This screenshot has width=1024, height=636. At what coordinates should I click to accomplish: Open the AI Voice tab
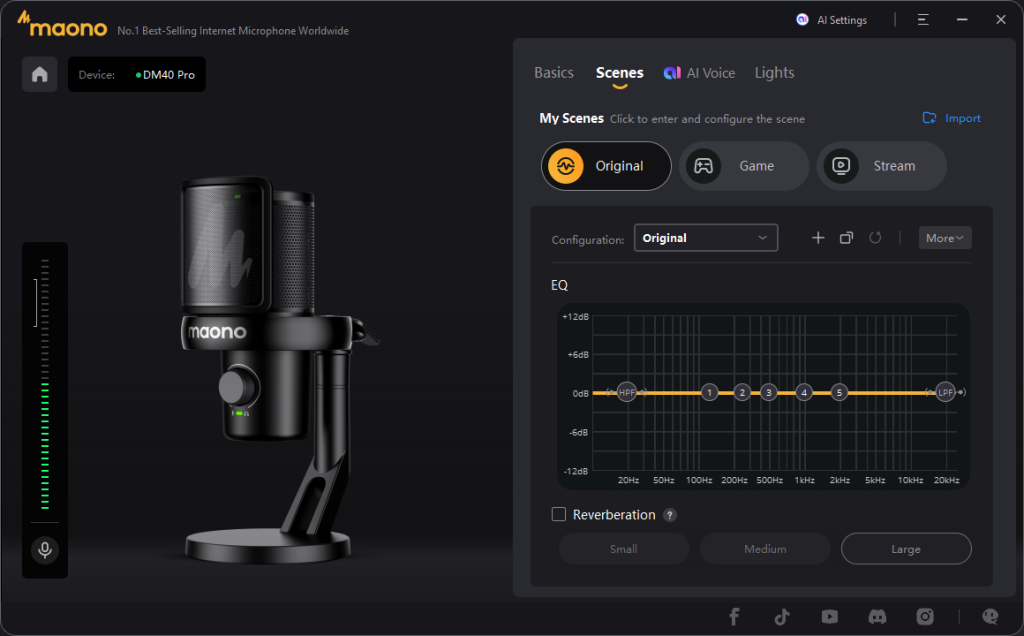coord(698,73)
